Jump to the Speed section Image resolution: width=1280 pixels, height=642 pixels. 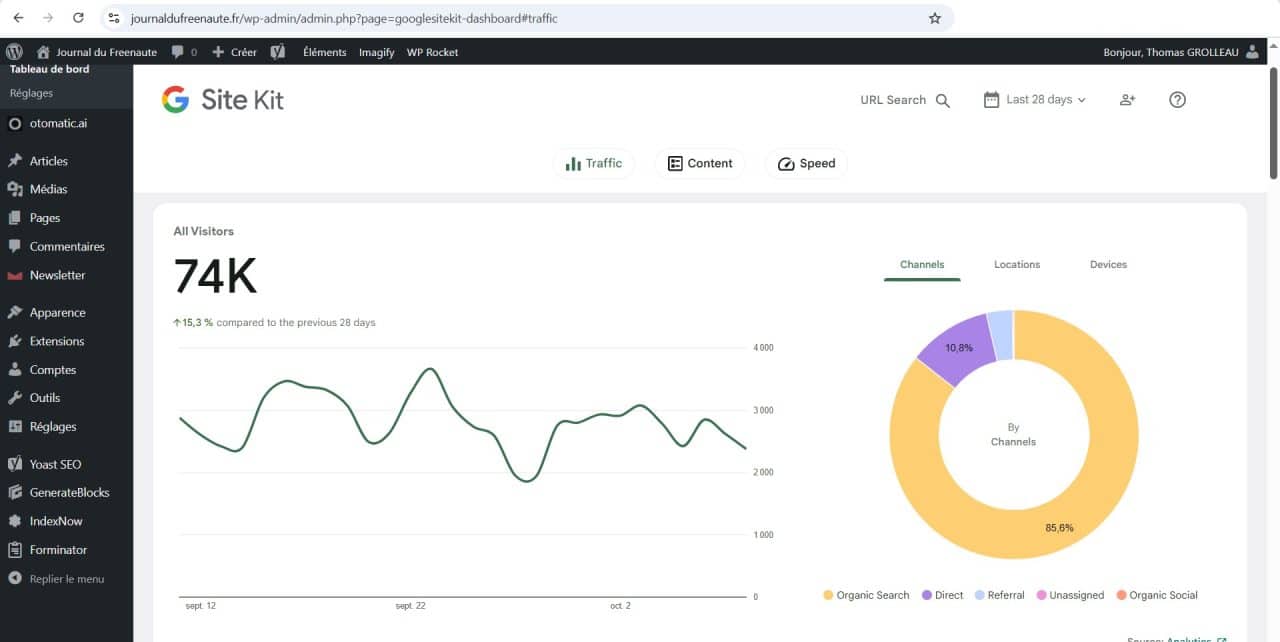[806, 164]
